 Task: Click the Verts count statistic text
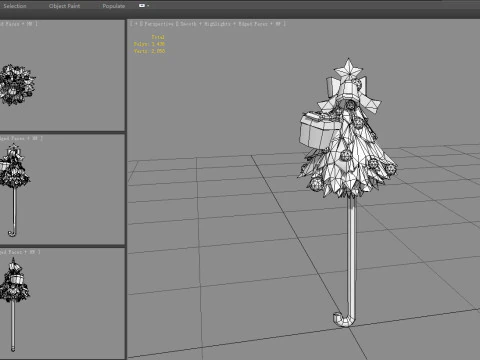coord(149,51)
